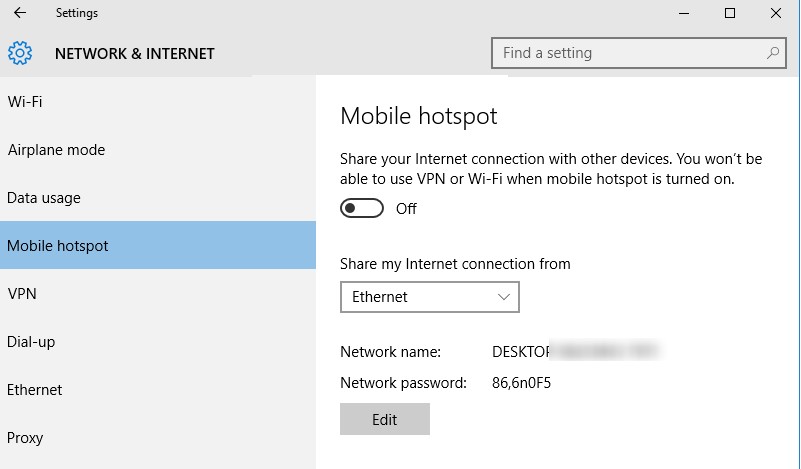Image resolution: width=801 pixels, height=469 pixels.
Task: Open the VPN settings page
Action: coord(22,294)
